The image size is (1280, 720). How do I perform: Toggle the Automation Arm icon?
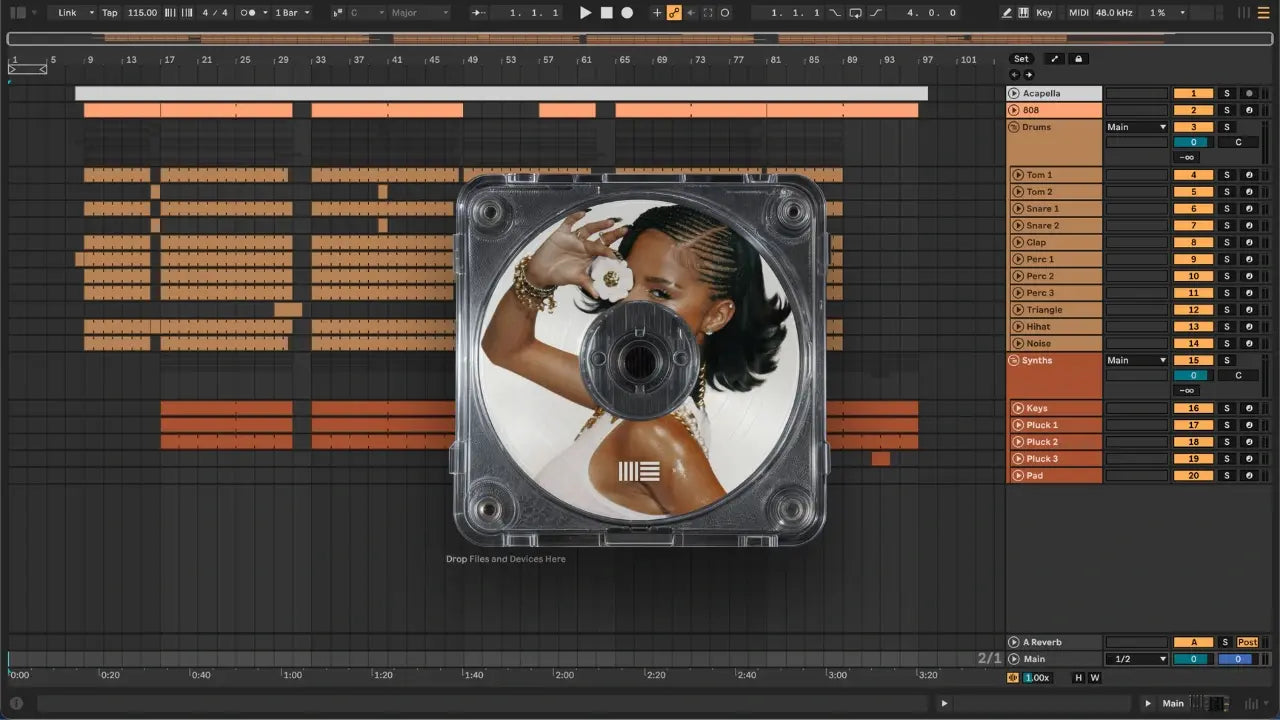pyautogui.click(x=674, y=13)
